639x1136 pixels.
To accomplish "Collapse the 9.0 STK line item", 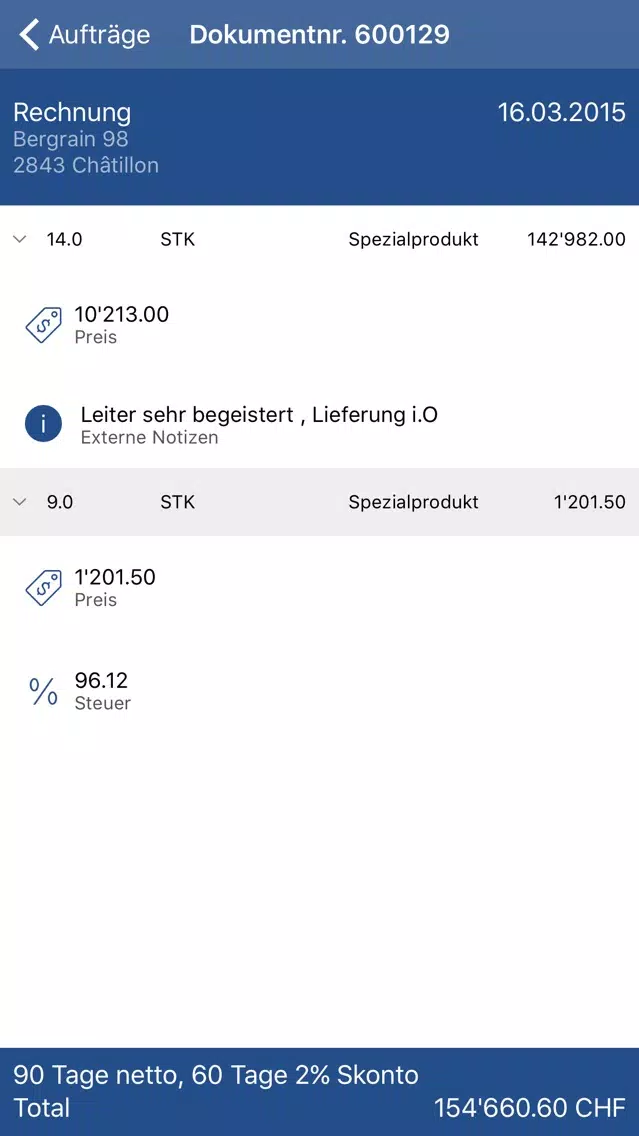I will tap(20, 502).
